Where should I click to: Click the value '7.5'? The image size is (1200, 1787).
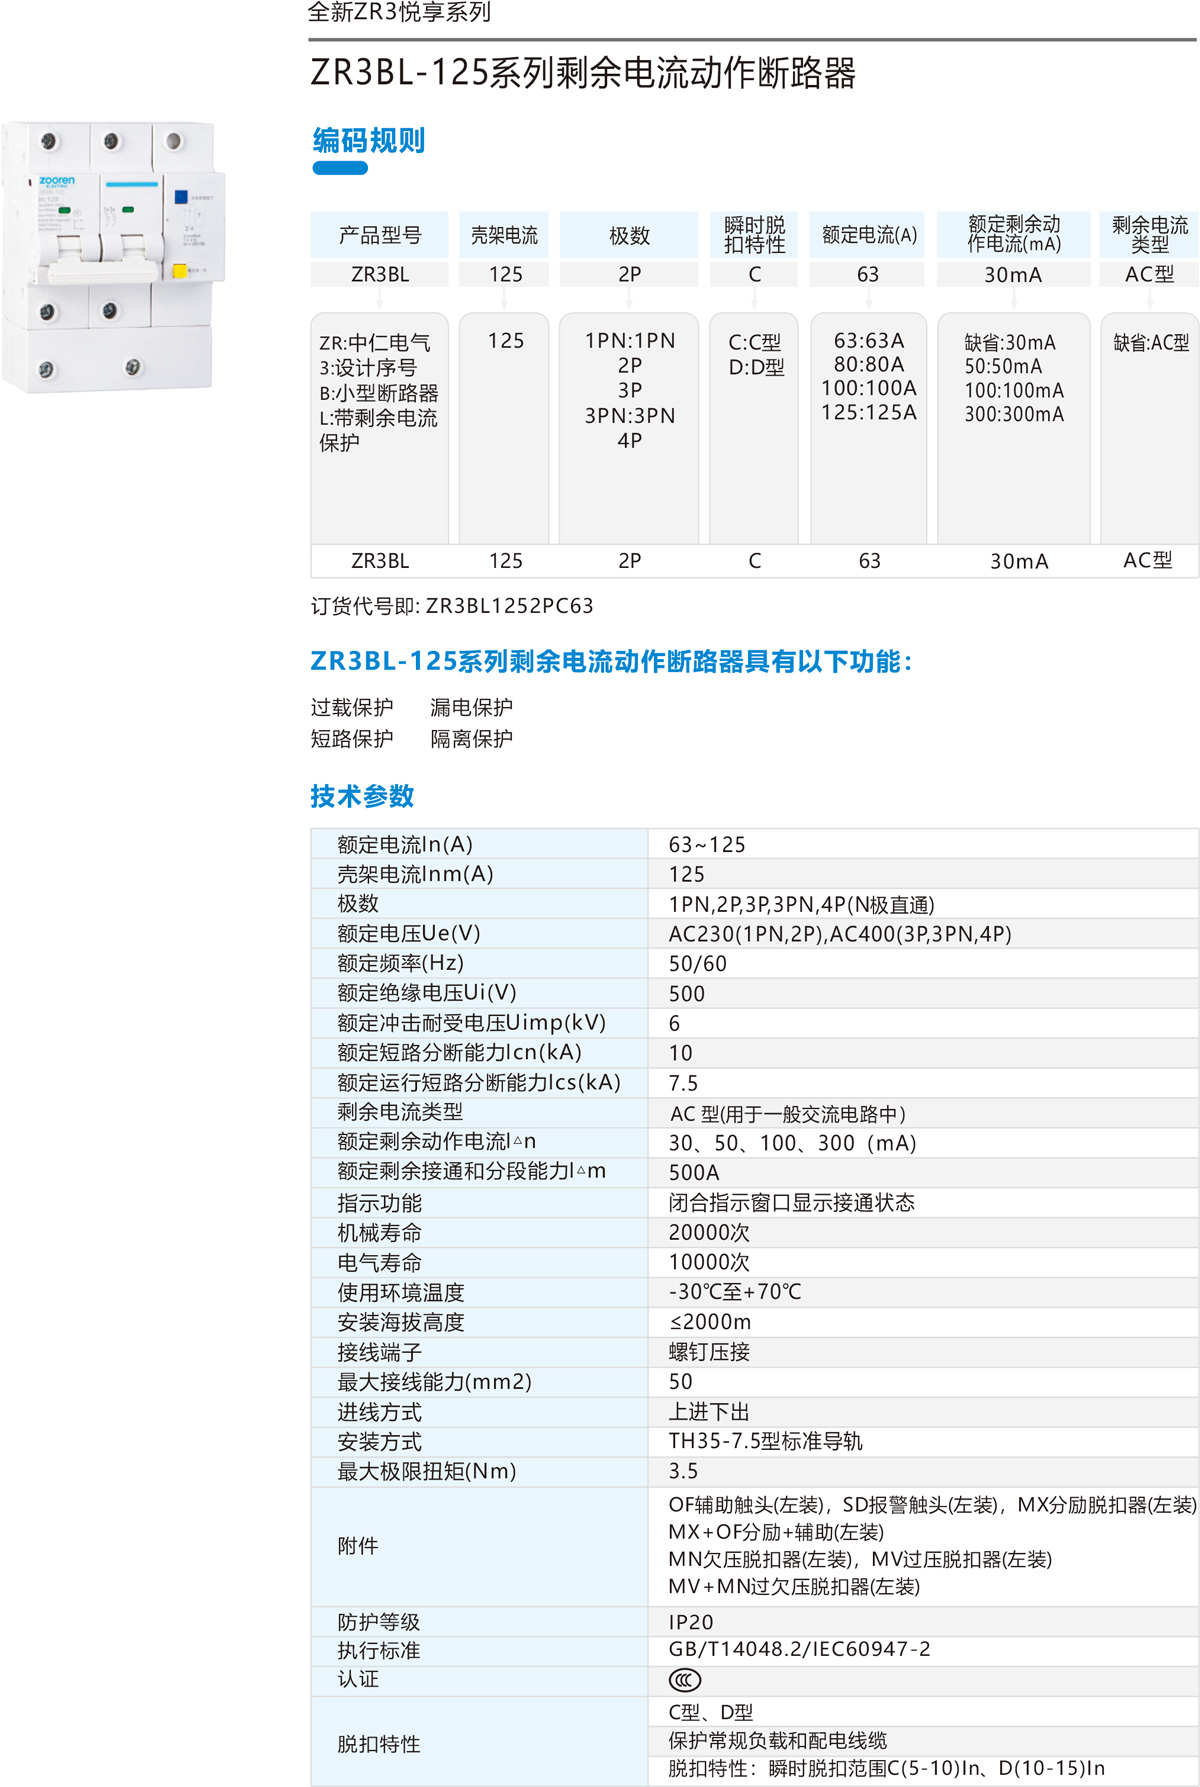click(x=684, y=1083)
